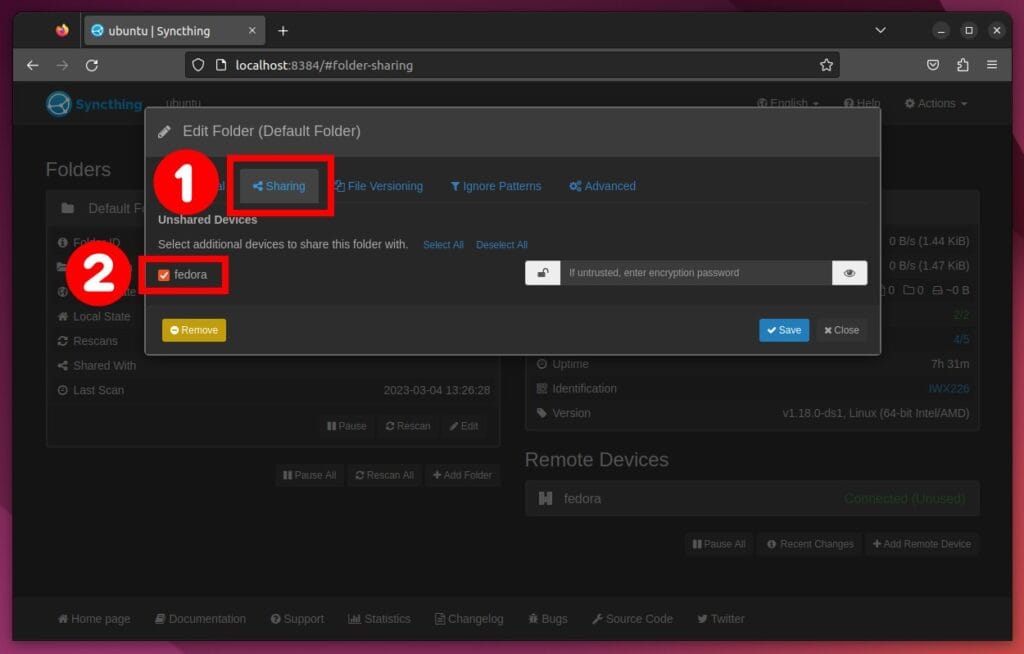Open the Twitter footer link

pyautogui.click(x=721, y=619)
